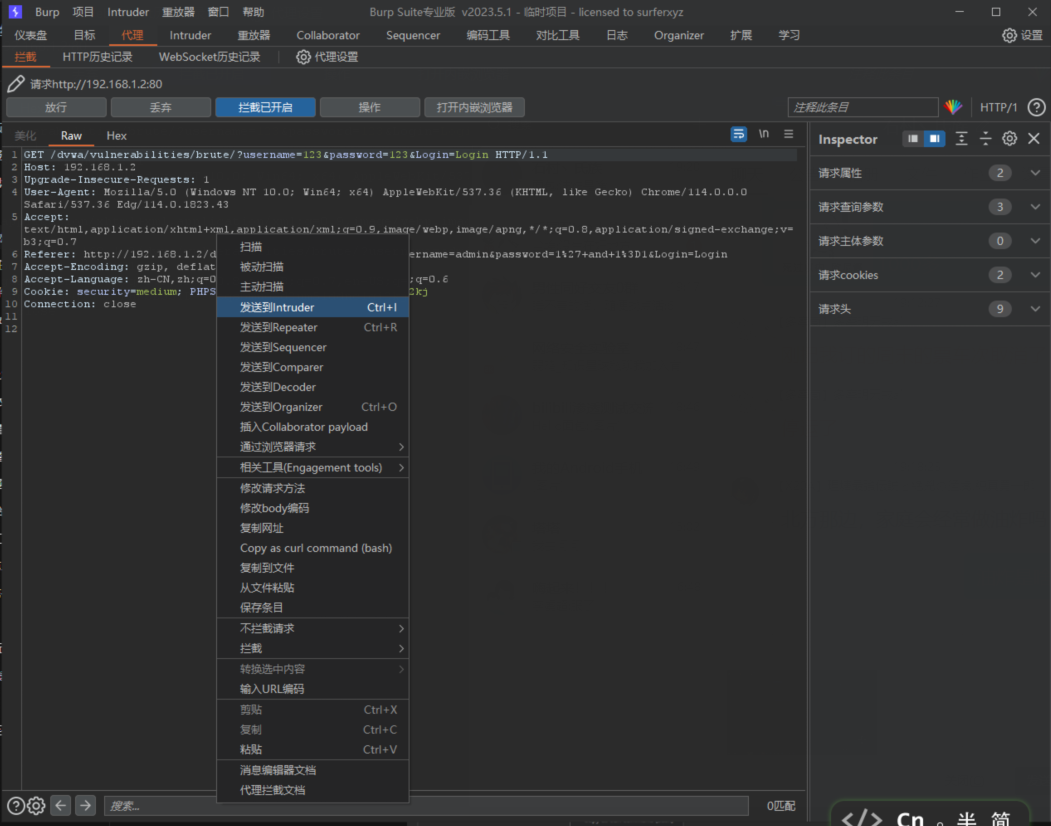This screenshot has width=1051, height=826.
Task: Open search settings gear at bottom
Action: pyautogui.click(x=36, y=805)
